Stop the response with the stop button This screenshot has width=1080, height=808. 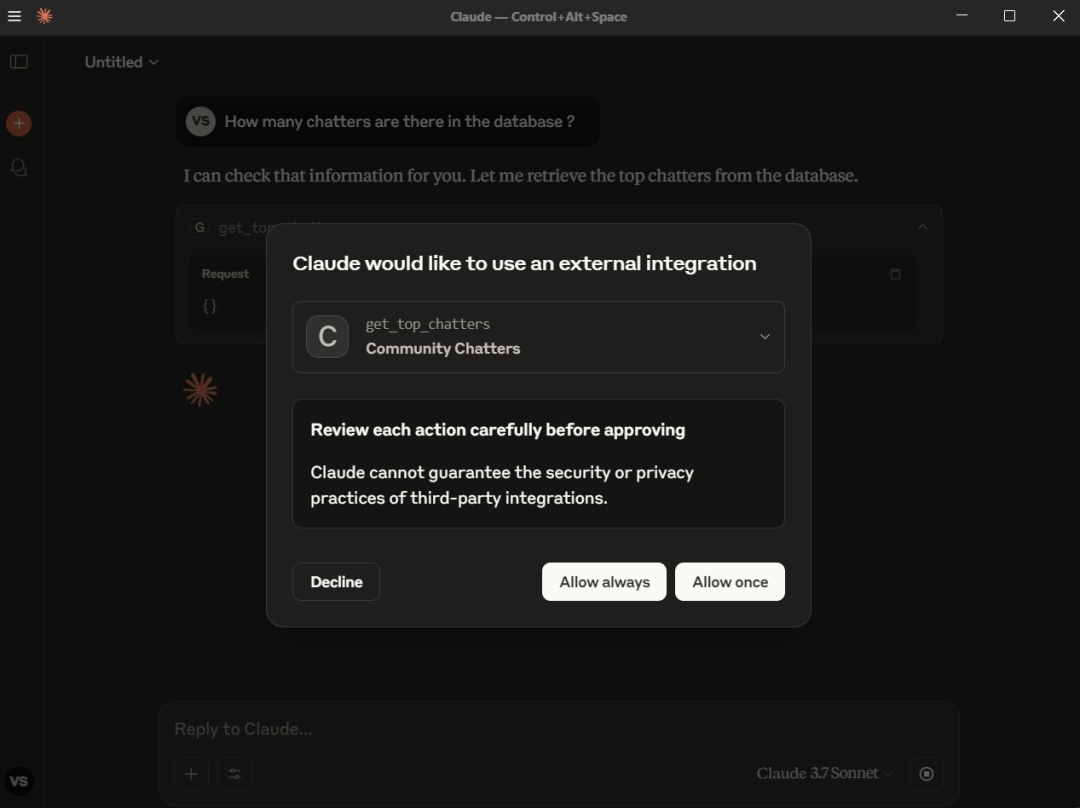coord(926,773)
